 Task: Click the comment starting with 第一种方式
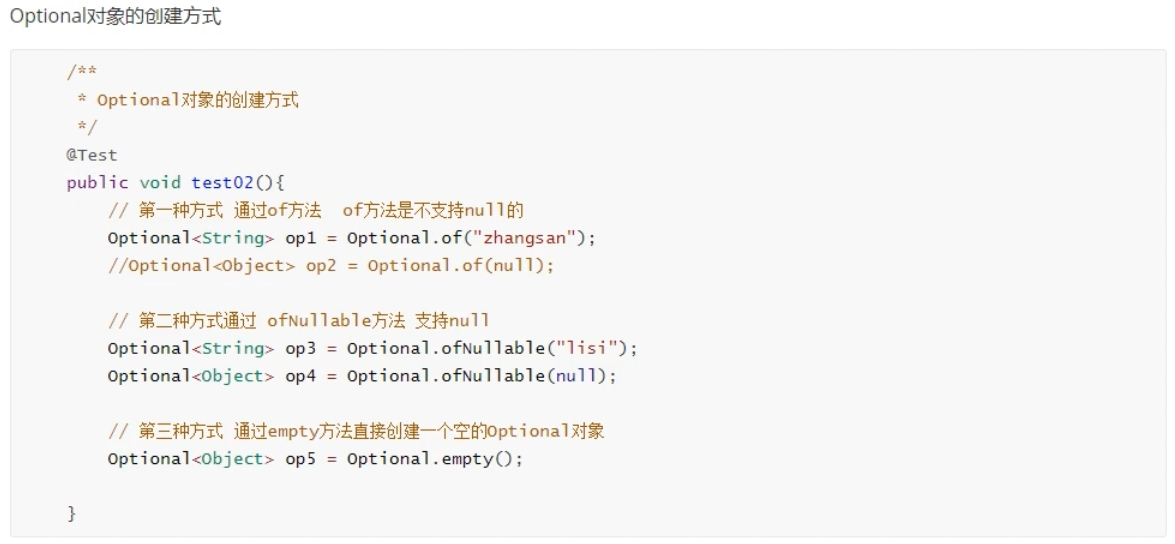click(316, 210)
